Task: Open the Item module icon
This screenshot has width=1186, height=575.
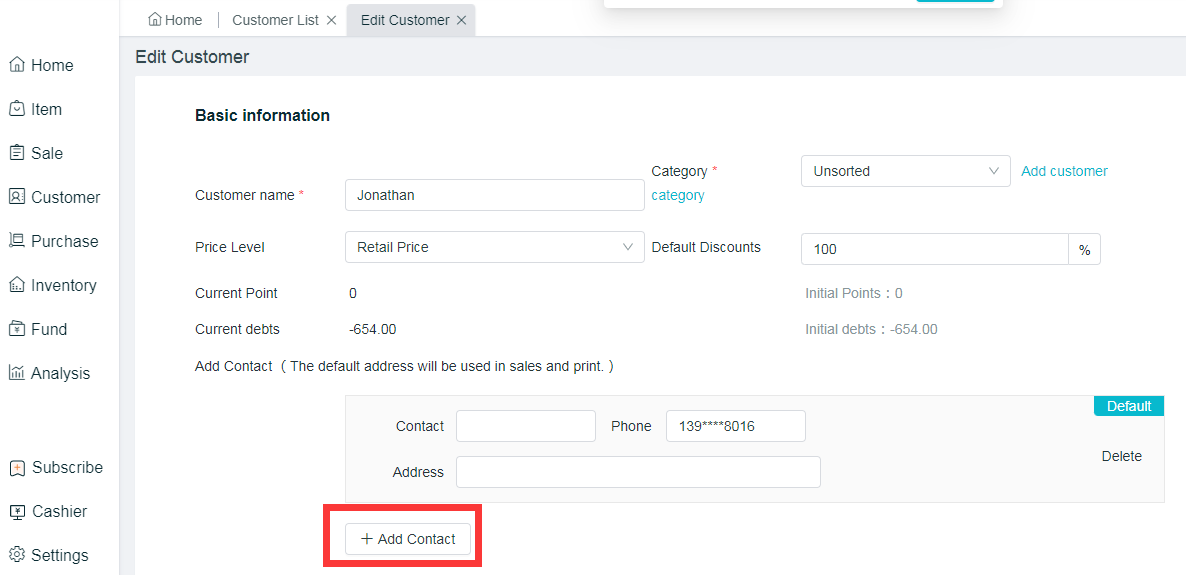Action: 17,109
